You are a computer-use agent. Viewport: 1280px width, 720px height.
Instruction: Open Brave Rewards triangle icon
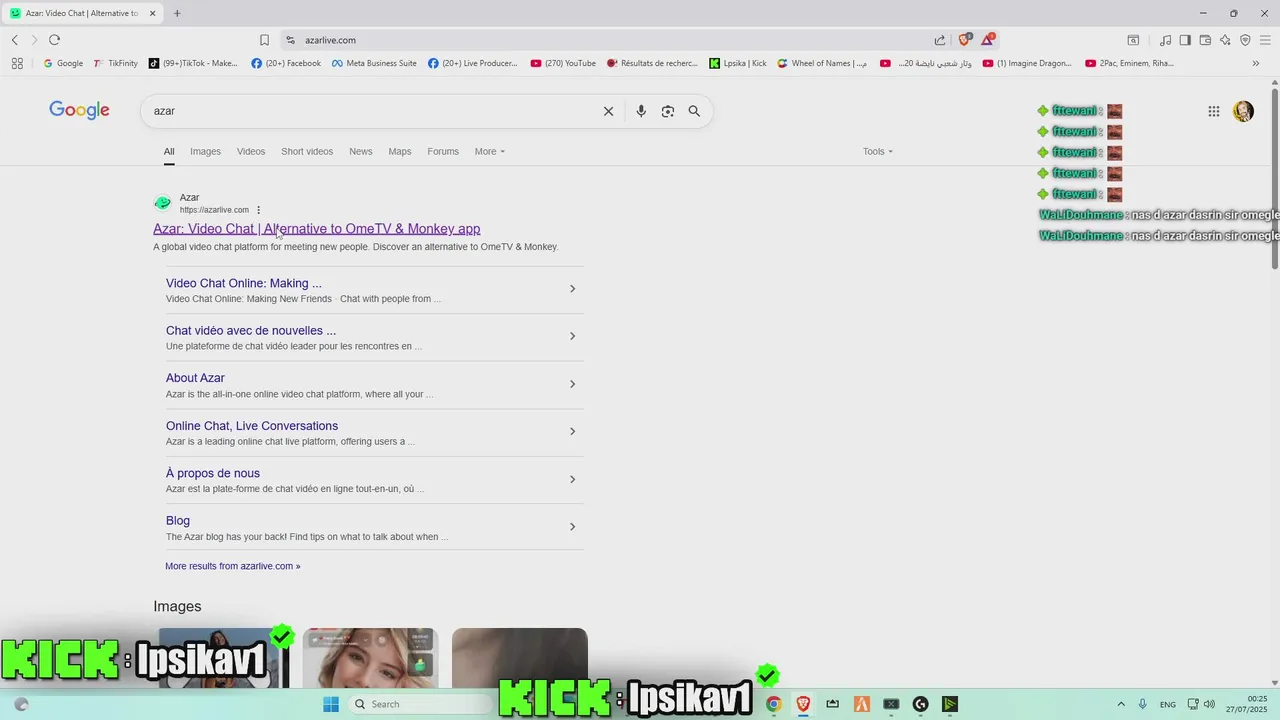pyautogui.click(x=988, y=40)
